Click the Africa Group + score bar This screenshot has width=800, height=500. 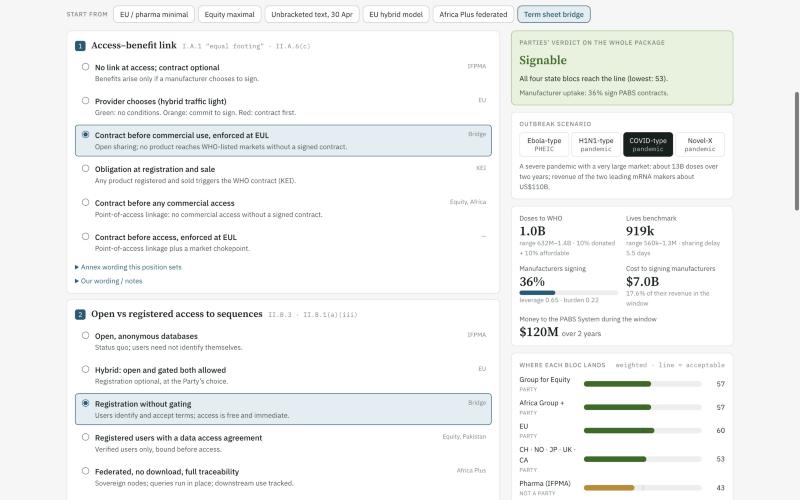click(642, 407)
